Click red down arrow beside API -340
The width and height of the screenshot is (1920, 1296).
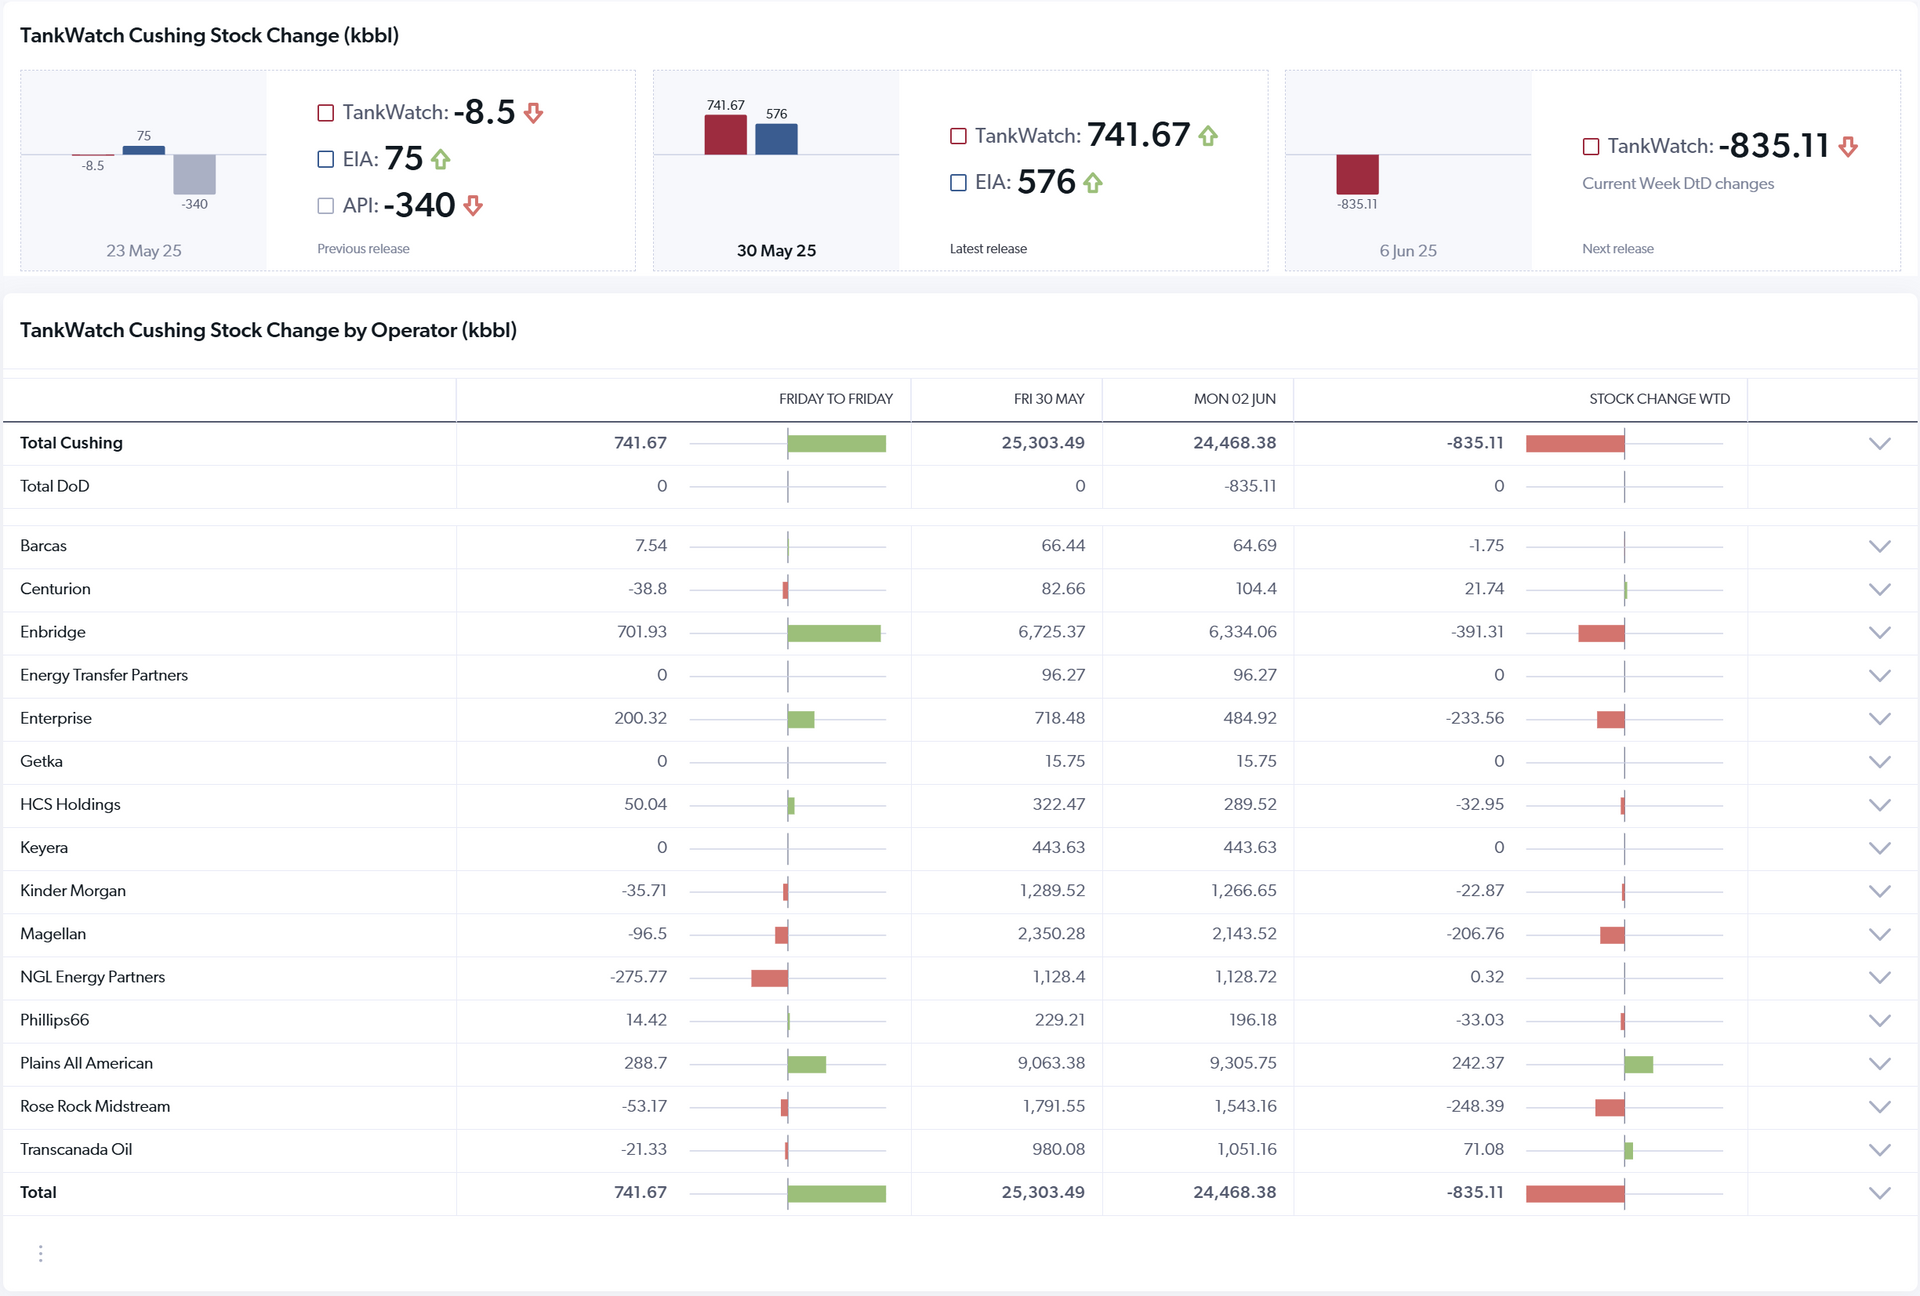pyautogui.click(x=474, y=206)
